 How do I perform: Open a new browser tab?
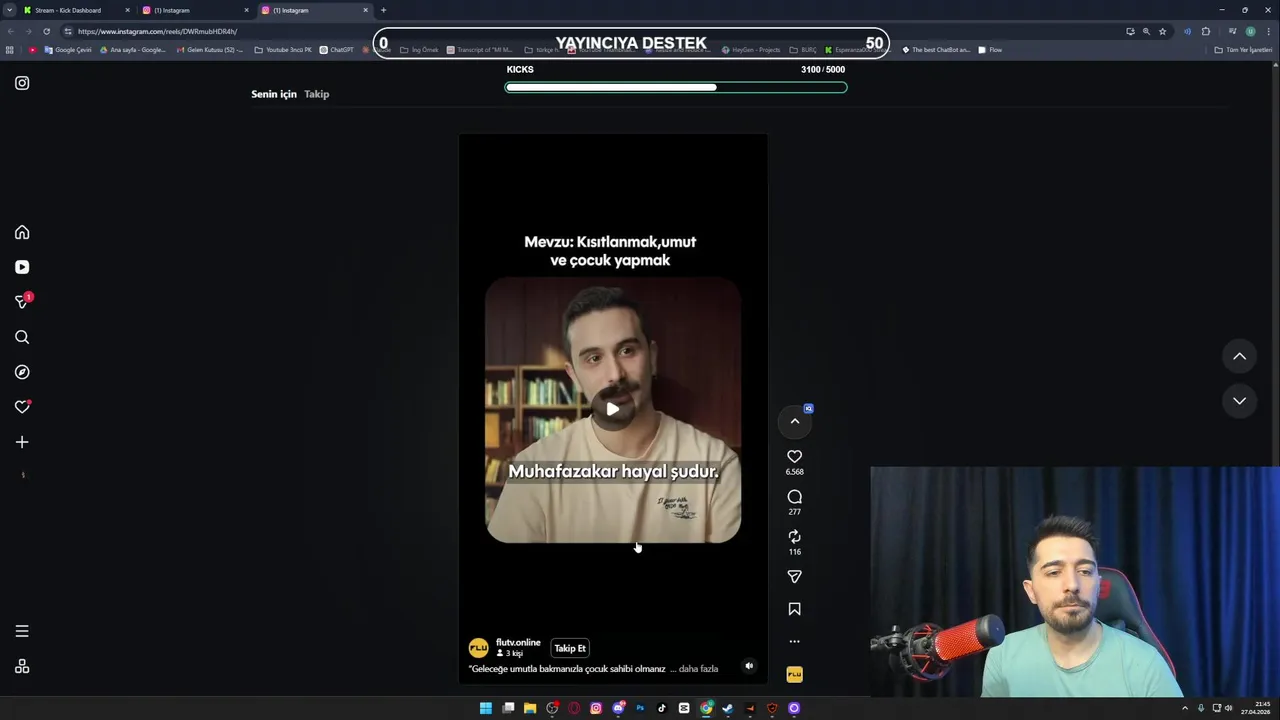coord(383,10)
